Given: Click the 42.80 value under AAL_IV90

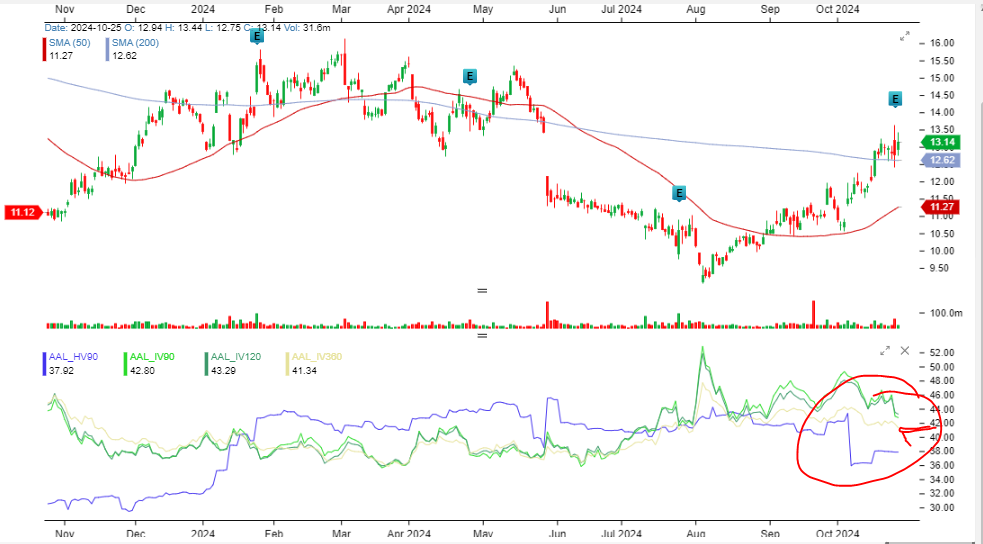Looking at the screenshot, I should [143, 370].
